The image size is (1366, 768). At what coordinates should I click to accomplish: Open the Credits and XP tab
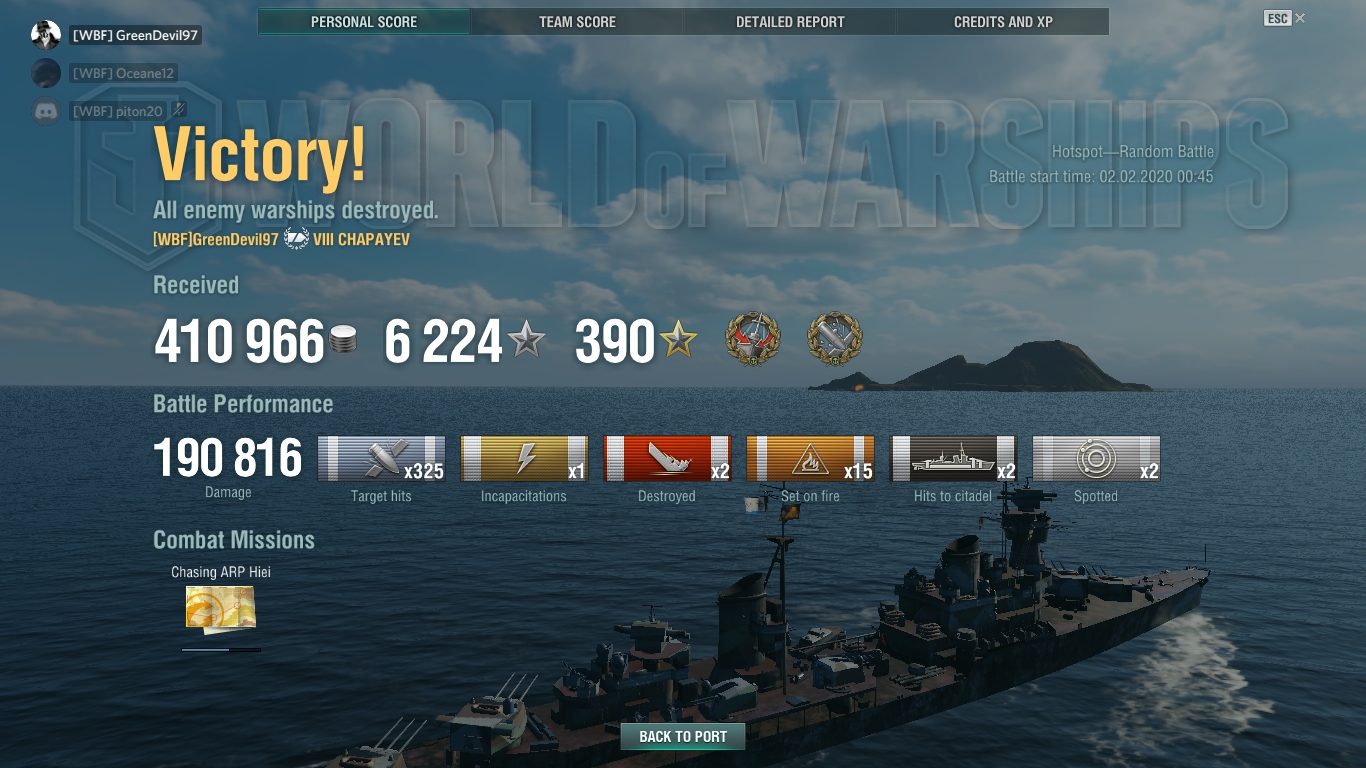pos(1003,21)
